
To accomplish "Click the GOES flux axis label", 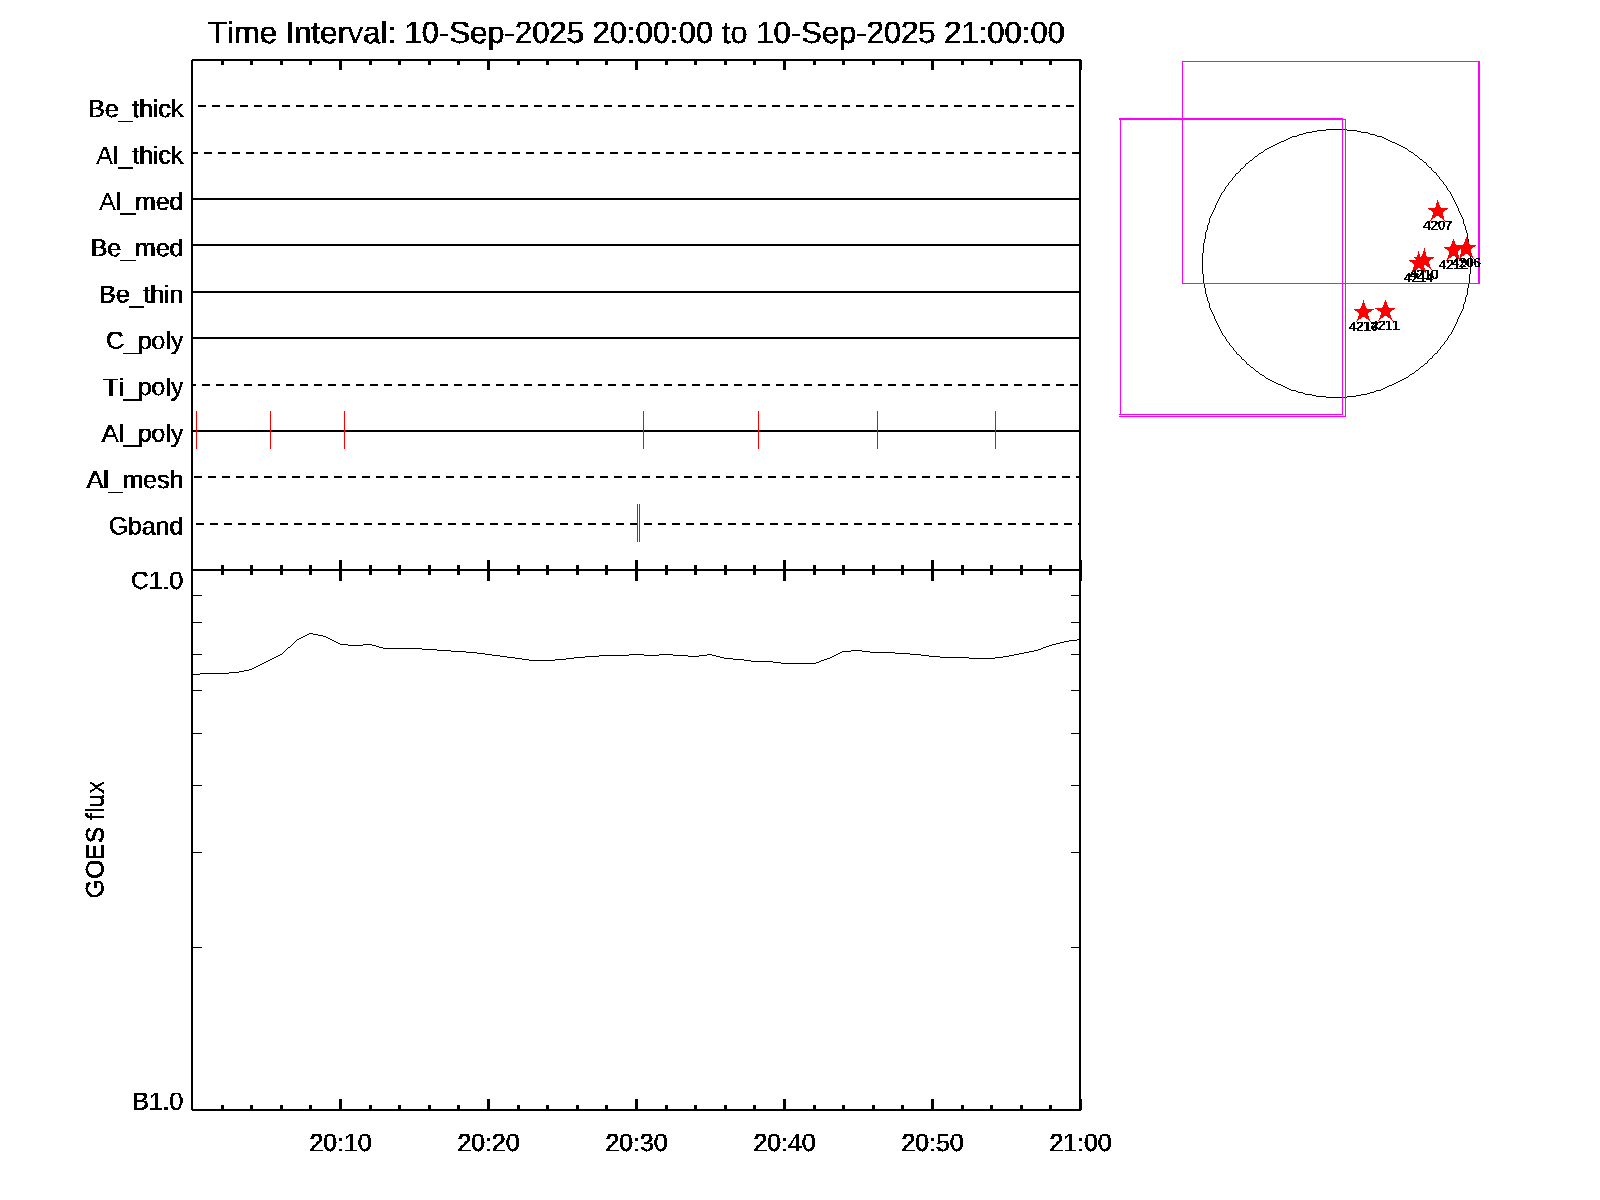I will coord(95,840).
